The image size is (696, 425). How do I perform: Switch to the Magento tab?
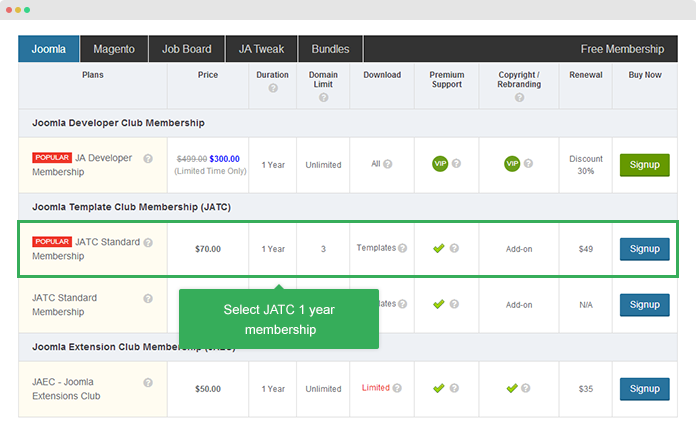[x=114, y=49]
